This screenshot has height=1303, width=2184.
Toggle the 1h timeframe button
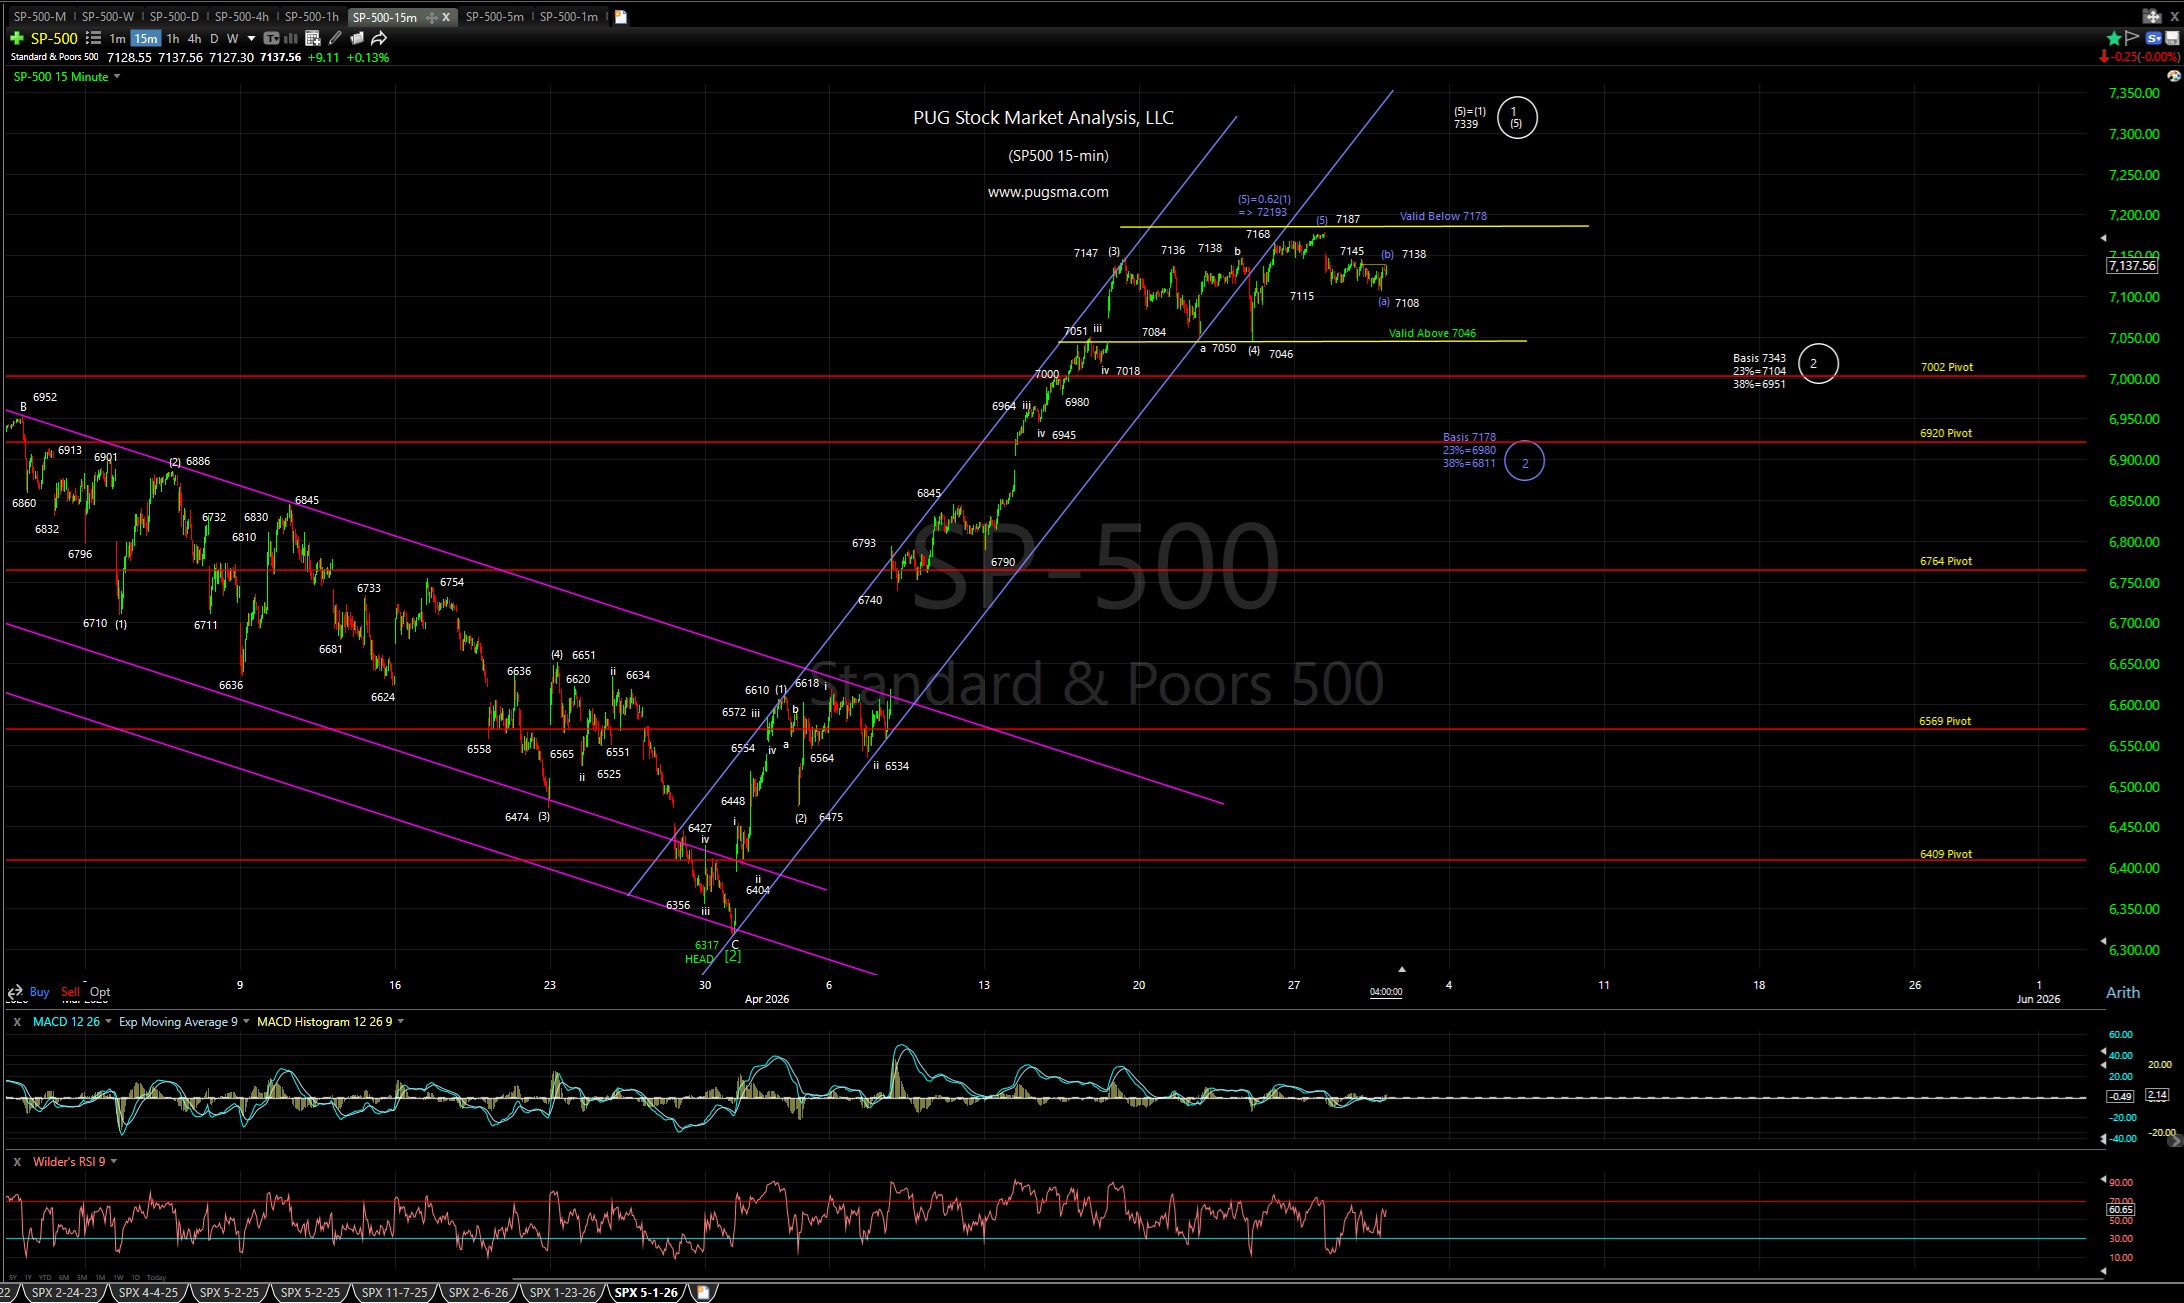[x=173, y=38]
